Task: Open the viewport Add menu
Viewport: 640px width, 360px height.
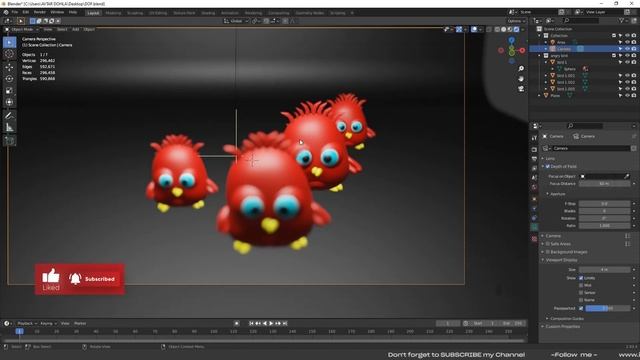Action: tap(76, 29)
